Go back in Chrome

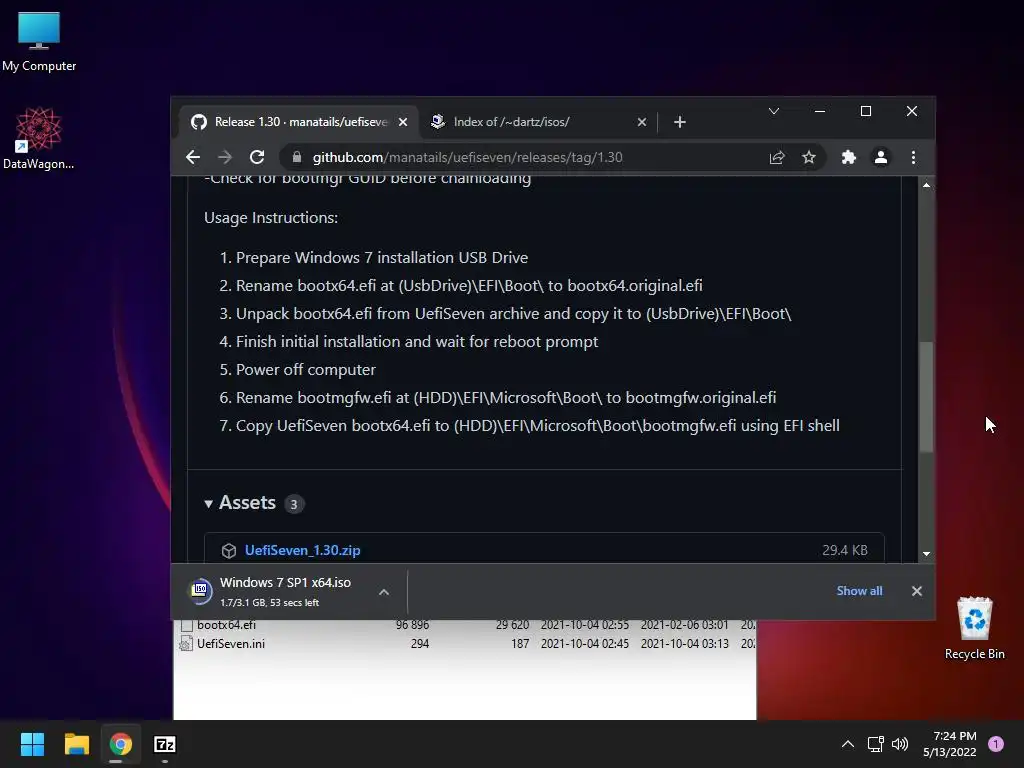[193, 157]
